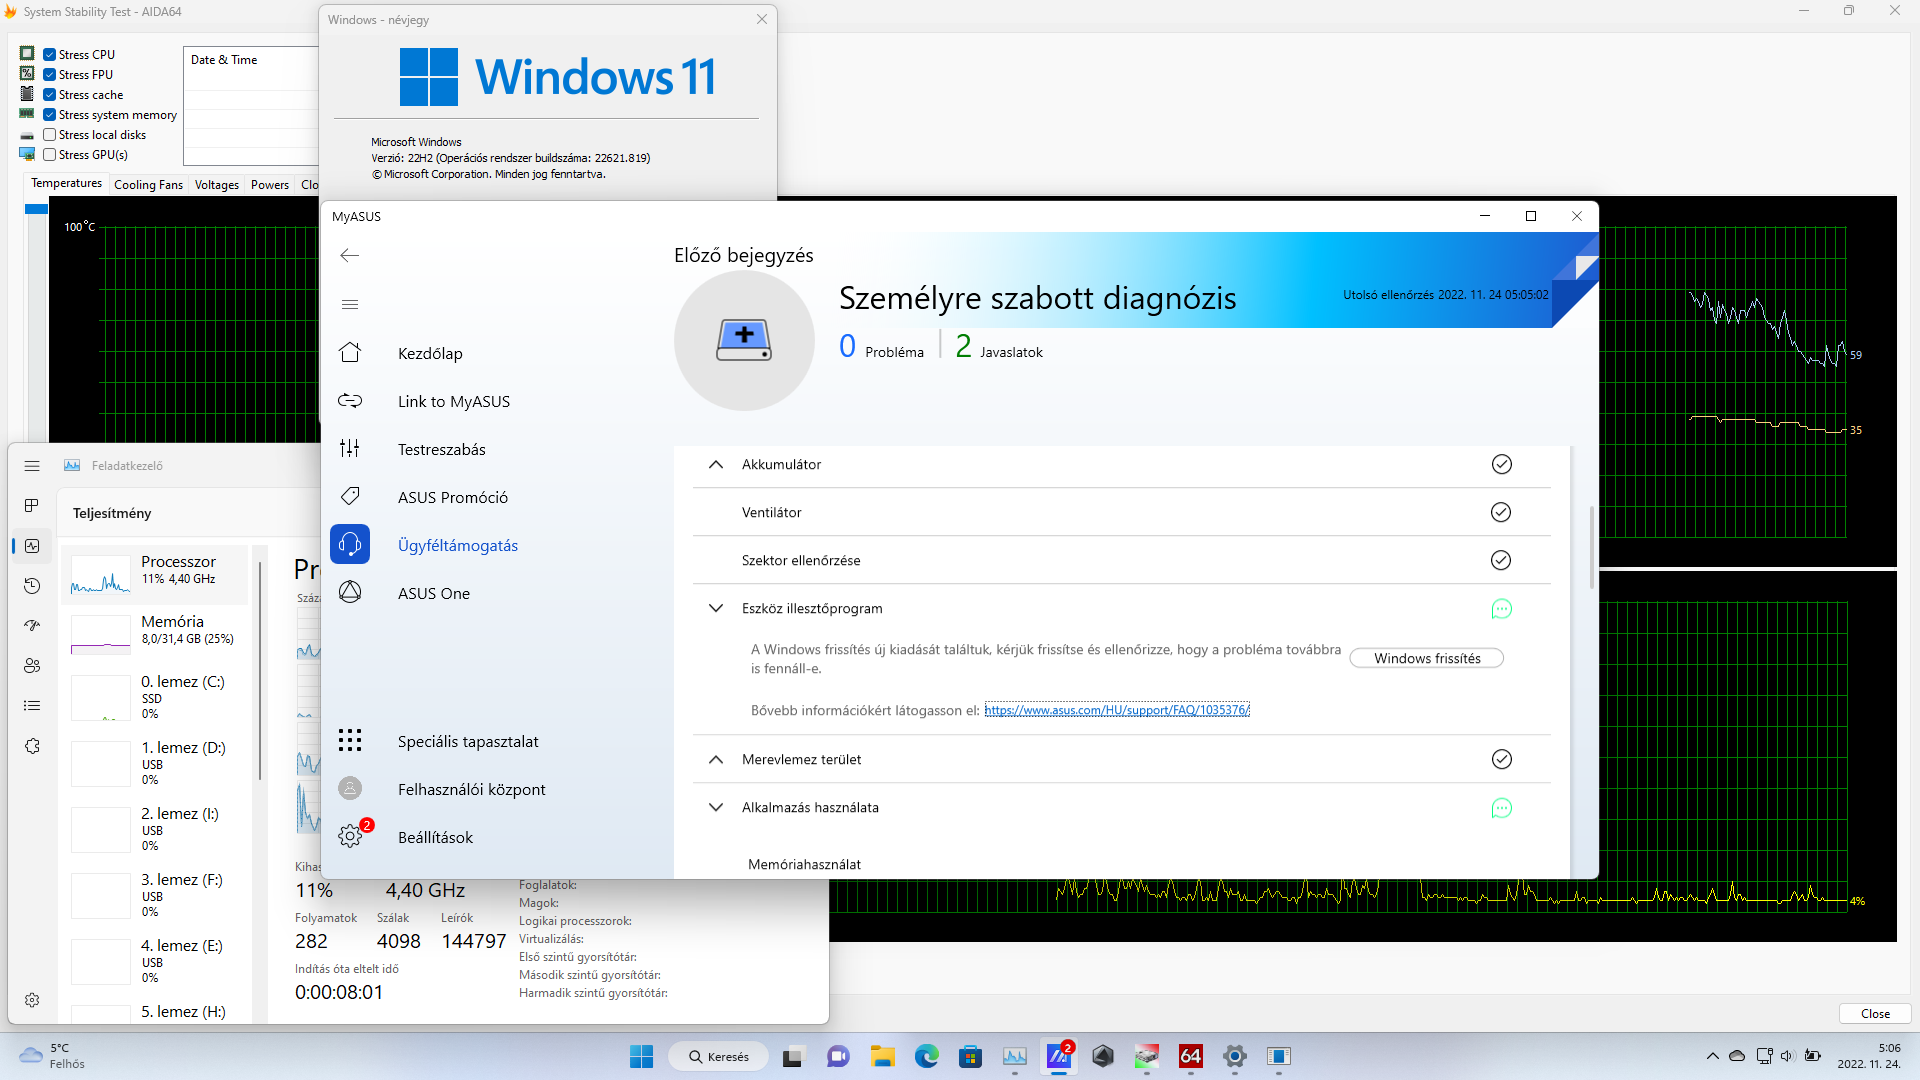Click the Windows frissítés button
This screenshot has width=1920, height=1080.
coord(1427,658)
